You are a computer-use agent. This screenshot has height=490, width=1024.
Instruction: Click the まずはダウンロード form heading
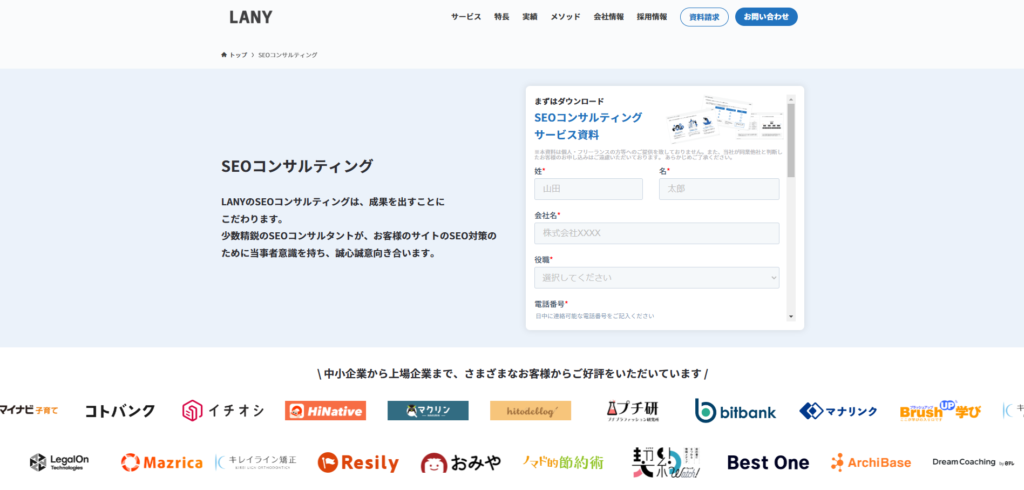tap(569, 101)
